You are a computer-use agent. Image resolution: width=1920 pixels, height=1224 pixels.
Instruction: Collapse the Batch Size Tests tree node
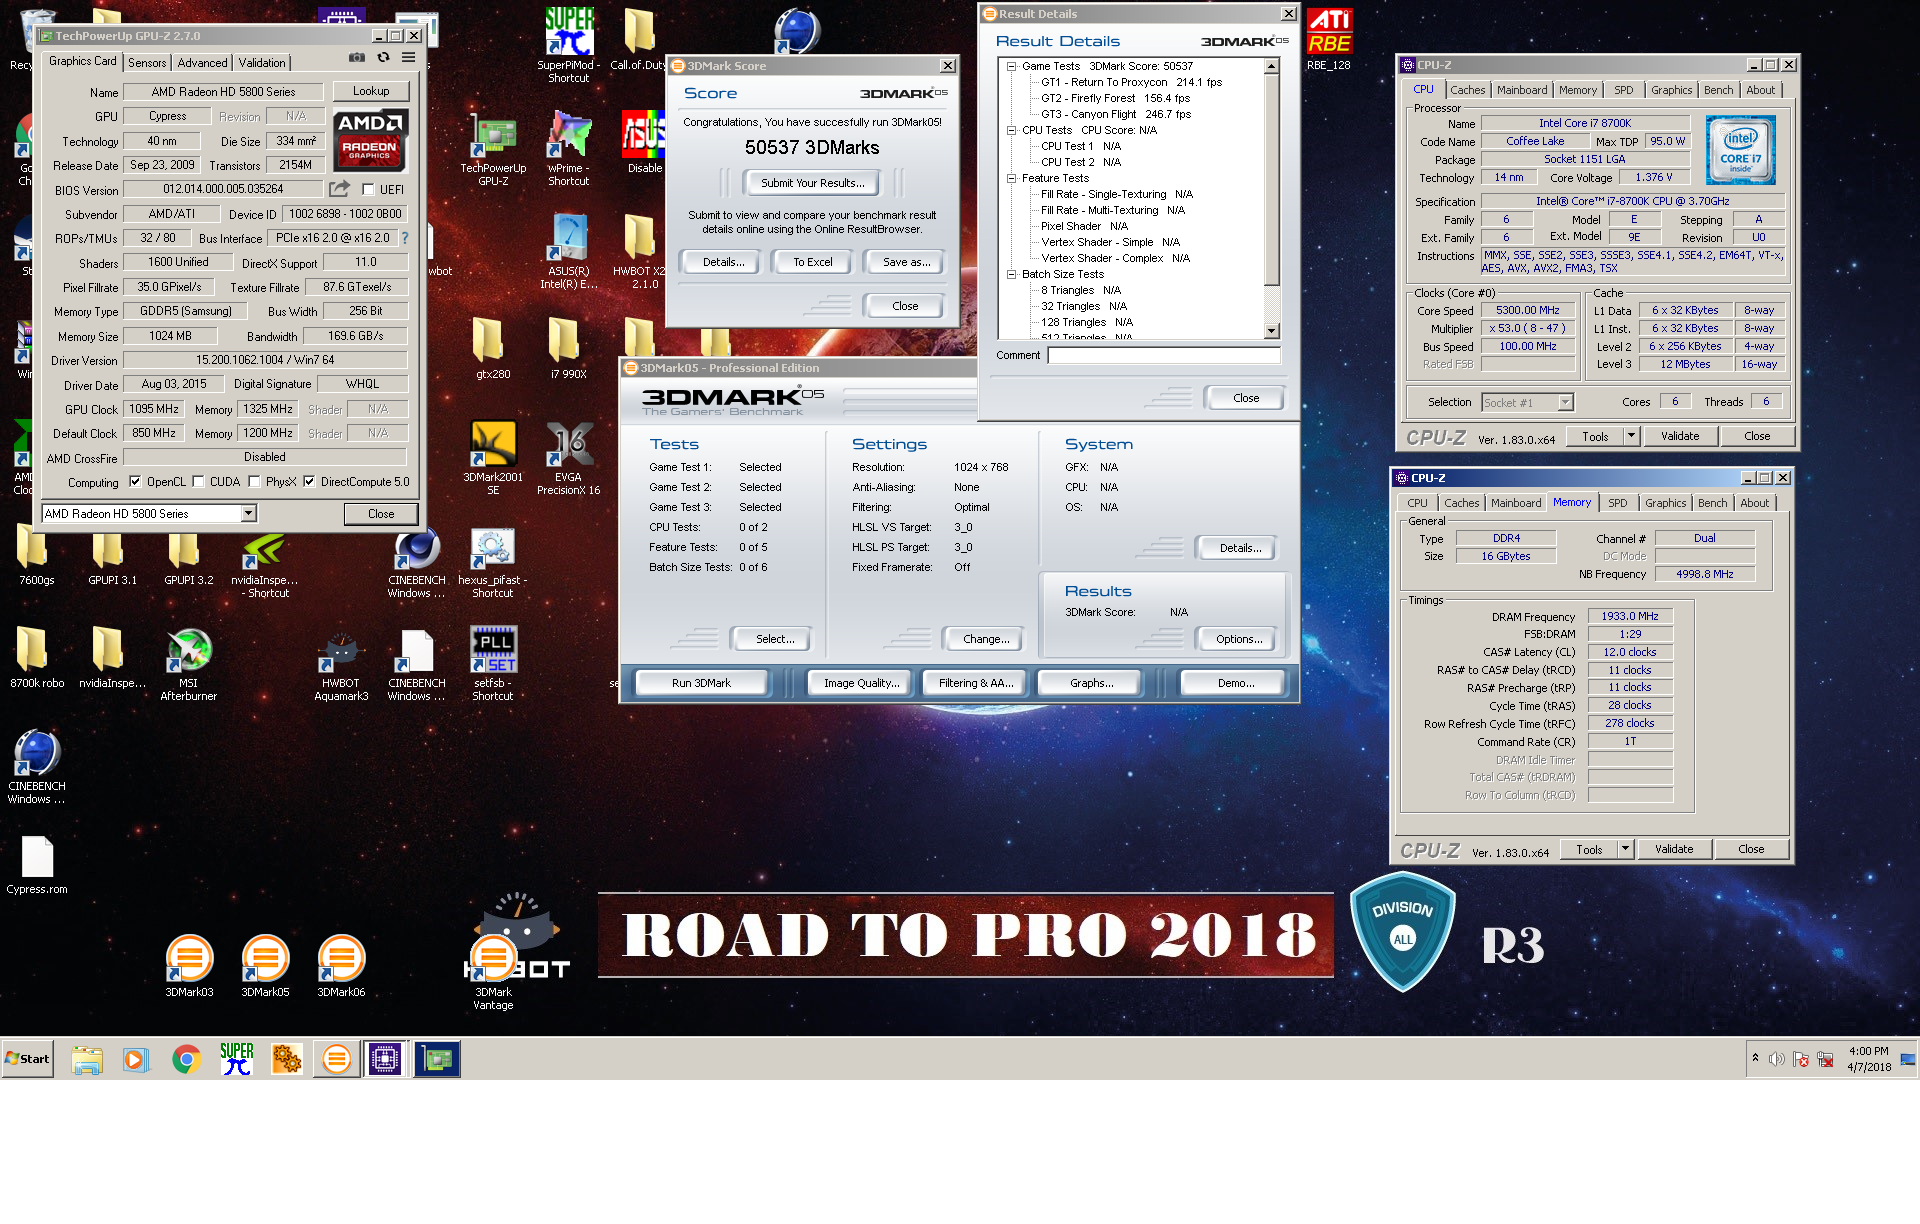tap(1011, 274)
